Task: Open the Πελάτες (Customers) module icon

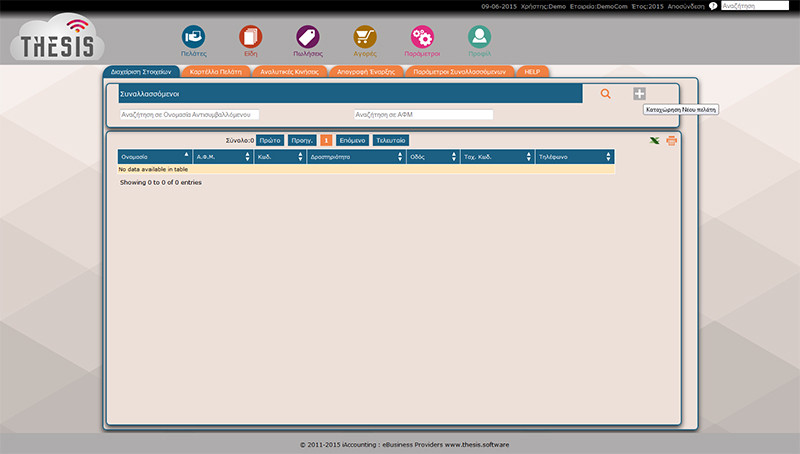Action: (x=193, y=37)
